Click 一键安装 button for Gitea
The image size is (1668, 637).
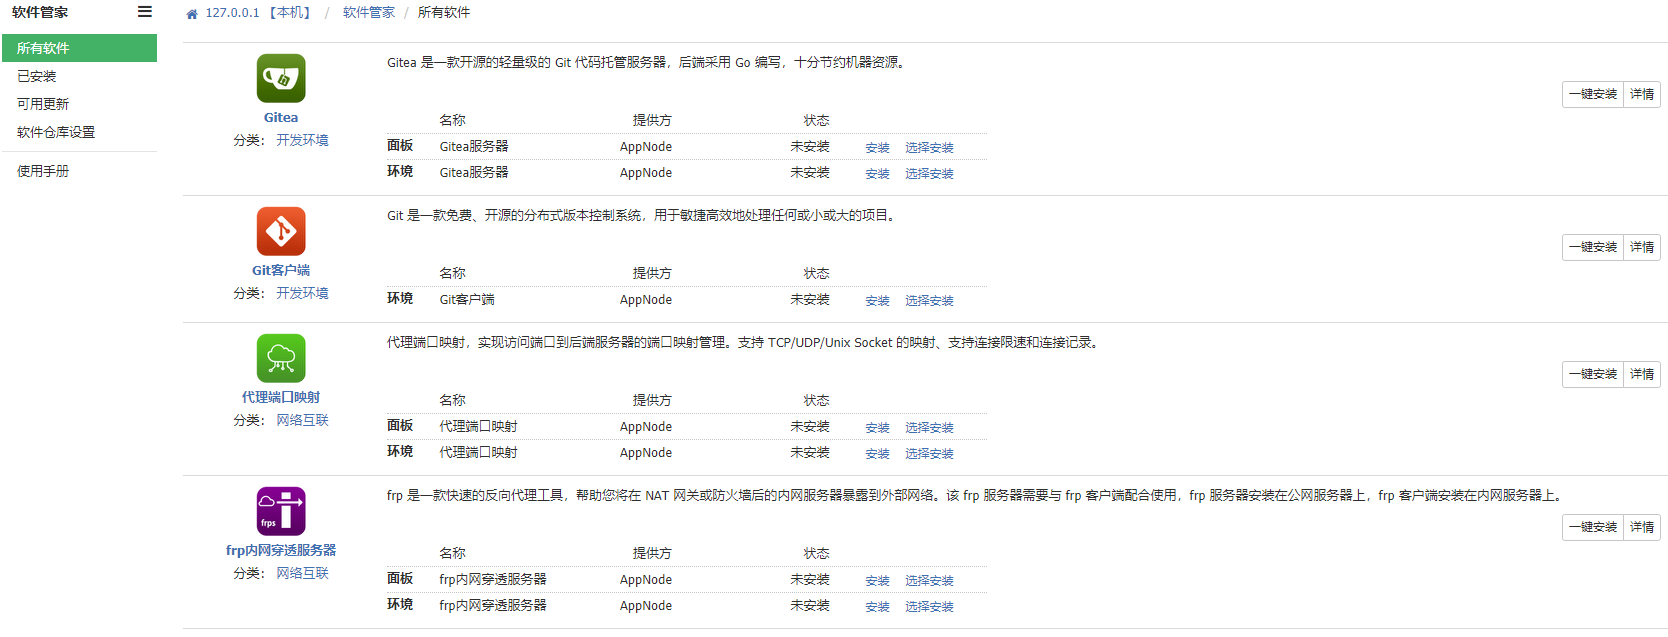click(x=1592, y=94)
